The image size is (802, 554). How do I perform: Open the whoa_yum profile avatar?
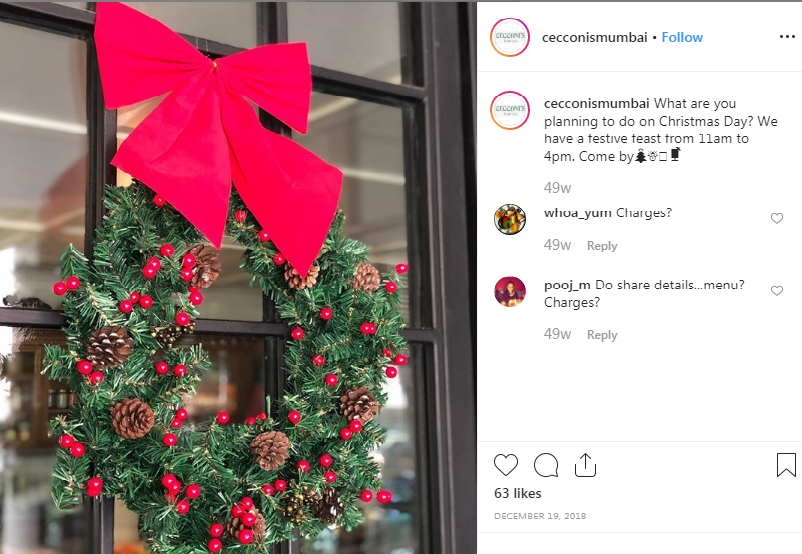[x=510, y=219]
